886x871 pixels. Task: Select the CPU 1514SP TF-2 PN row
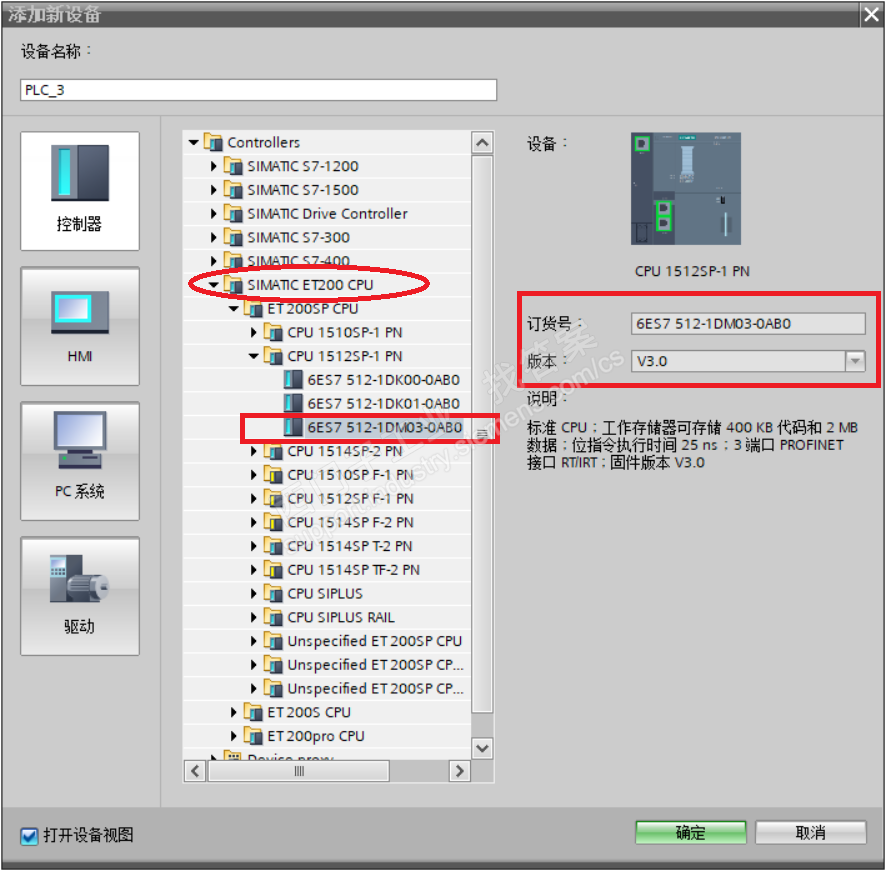[x=327, y=570]
